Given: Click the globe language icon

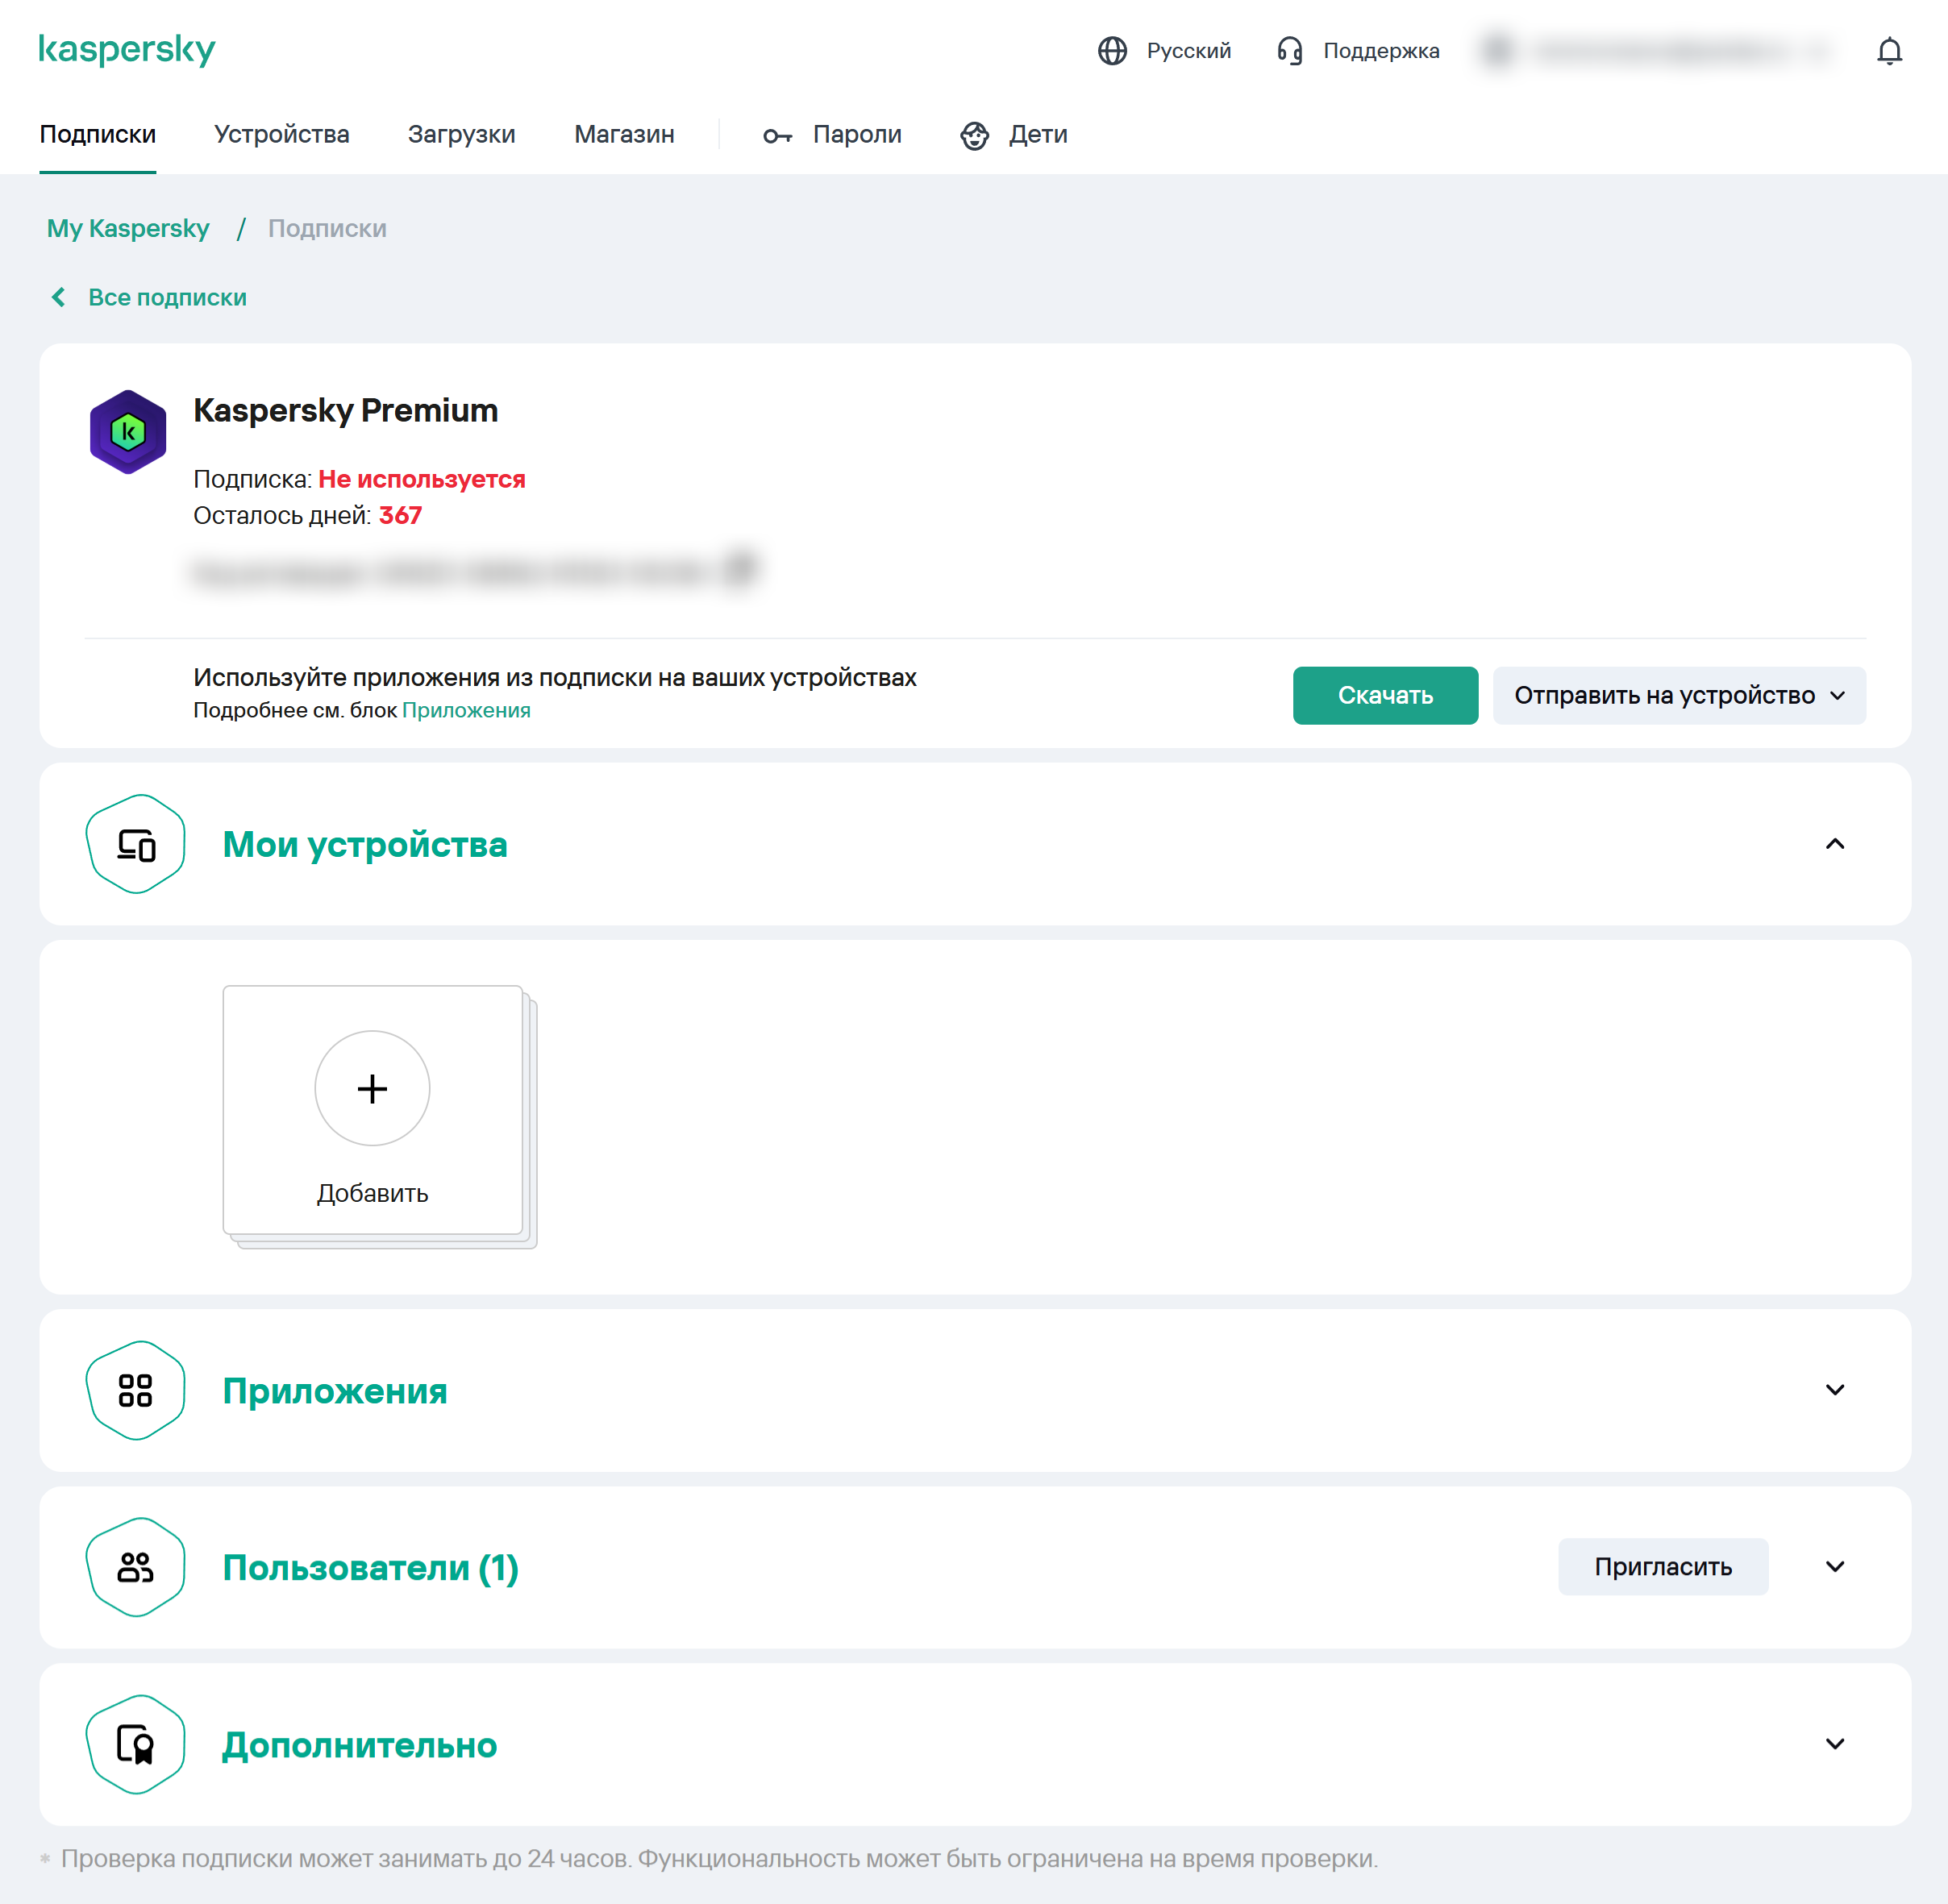Looking at the screenshot, I should (x=1112, y=51).
